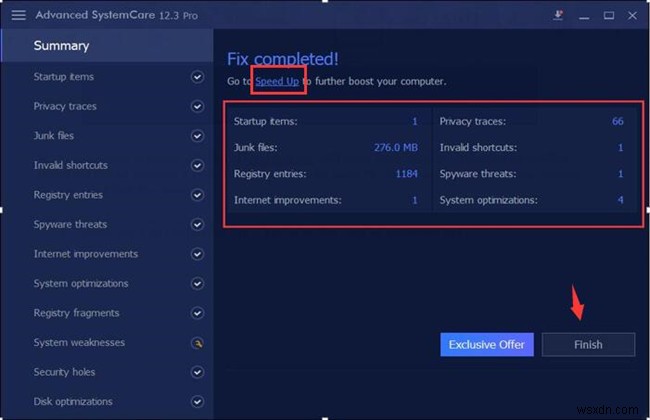Viewport: 650px width, 420px height.
Task: Click the Spyware threats count in results
Action: click(621, 174)
